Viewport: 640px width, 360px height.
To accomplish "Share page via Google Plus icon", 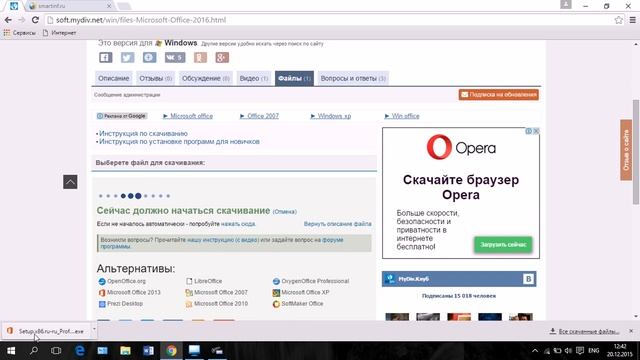I will coord(222,58).
